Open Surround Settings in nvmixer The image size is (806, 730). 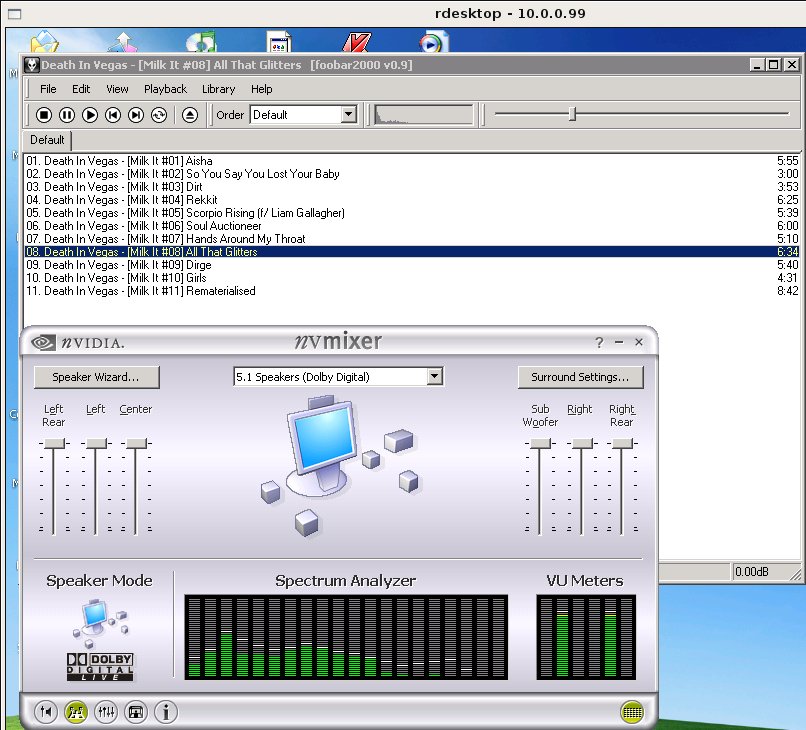[580, 377]
